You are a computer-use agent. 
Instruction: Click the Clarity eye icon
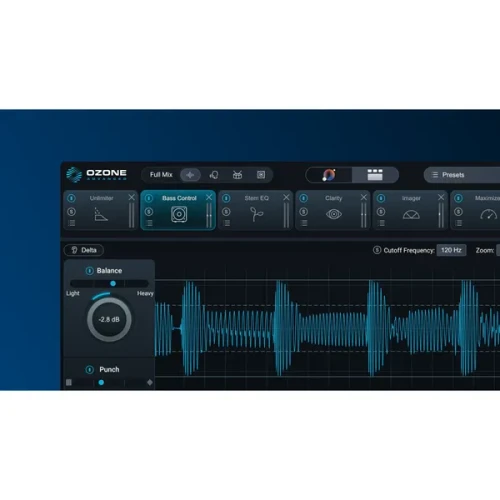[x=334, y=214]
